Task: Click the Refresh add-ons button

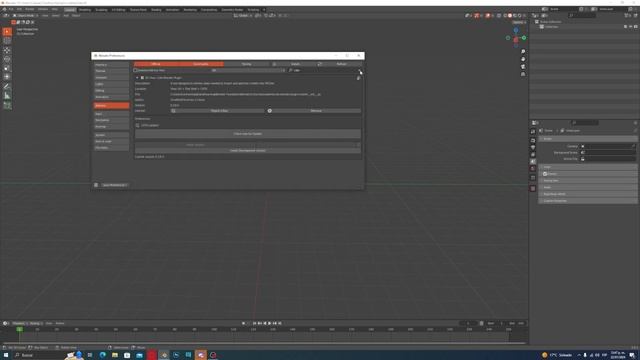Action: pyautogui.click(x=340, y=64)
